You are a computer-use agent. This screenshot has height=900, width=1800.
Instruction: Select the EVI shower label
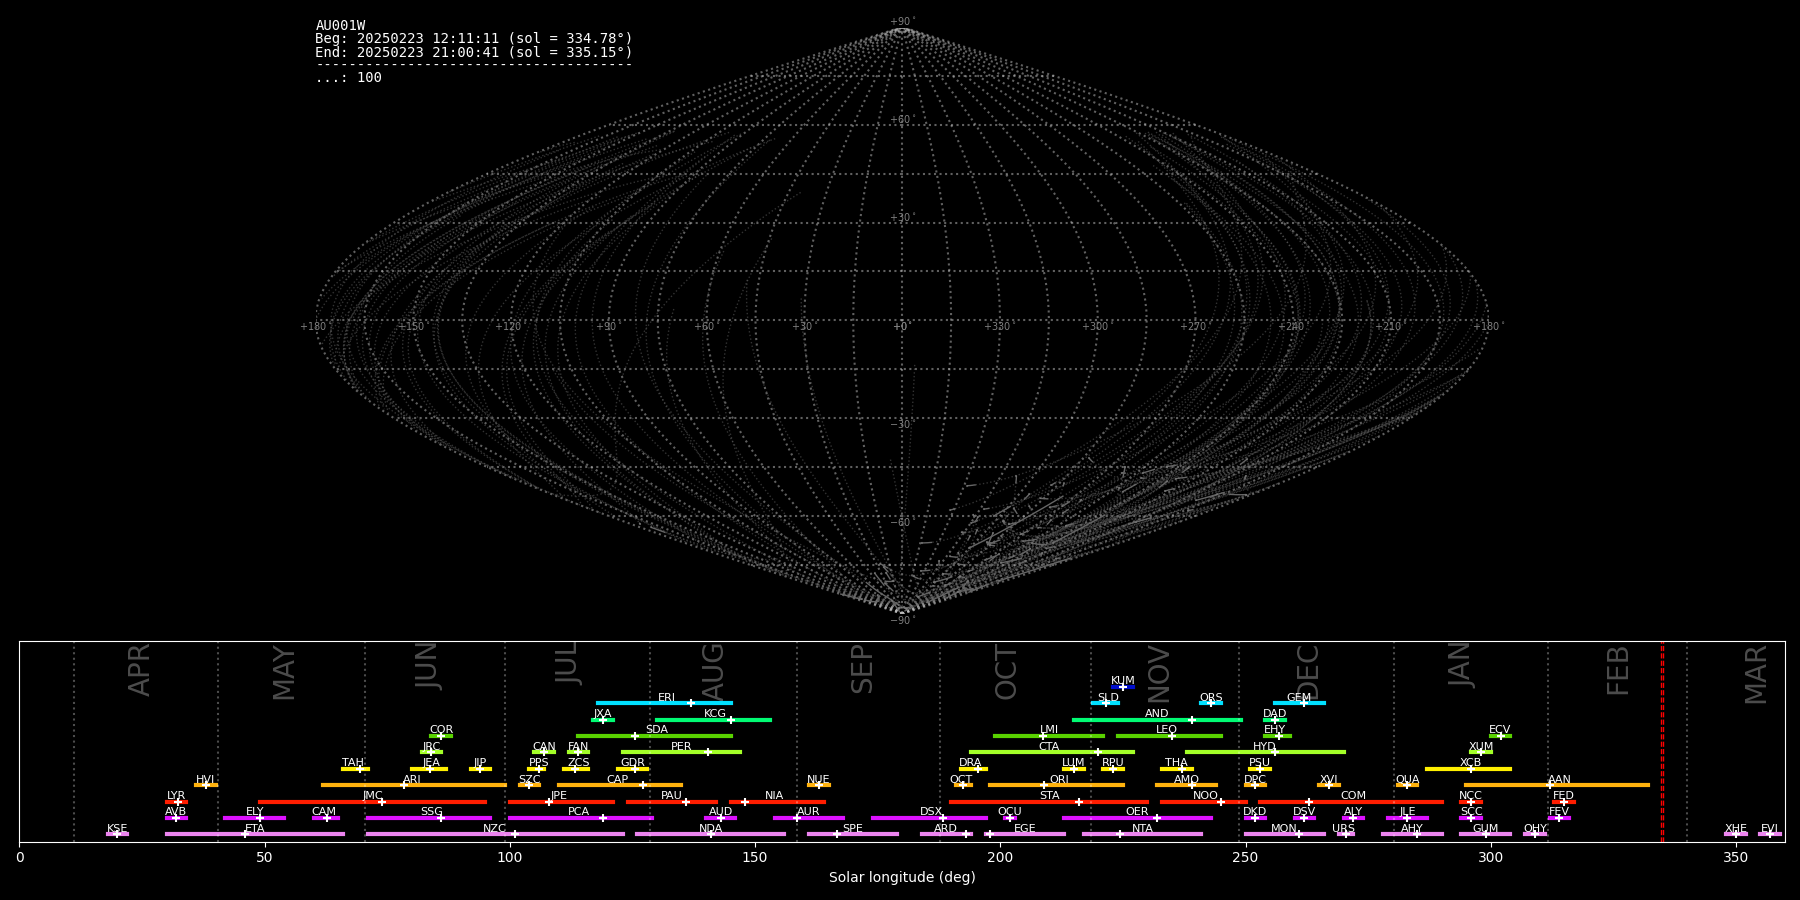point(1769,829)
